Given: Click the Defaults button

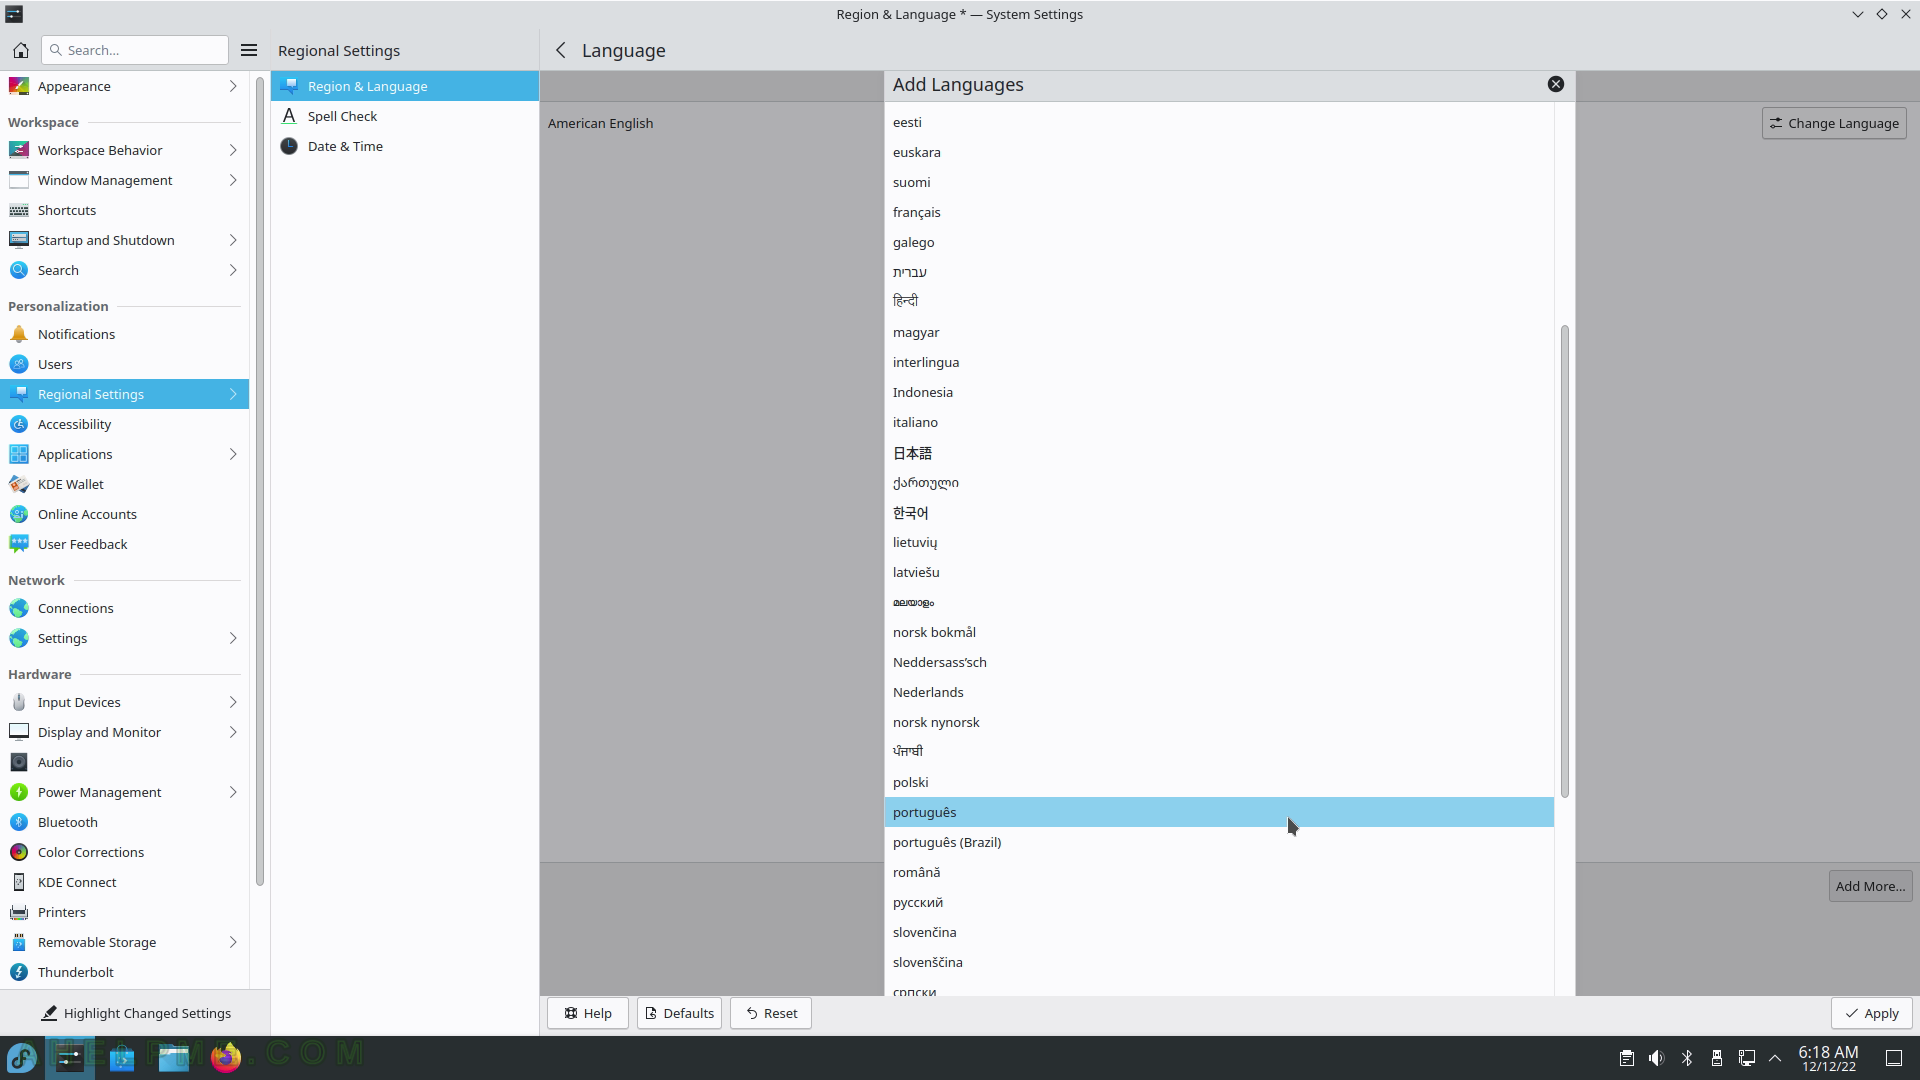Looking at the screenshot, I should (x=679, y=1013).
